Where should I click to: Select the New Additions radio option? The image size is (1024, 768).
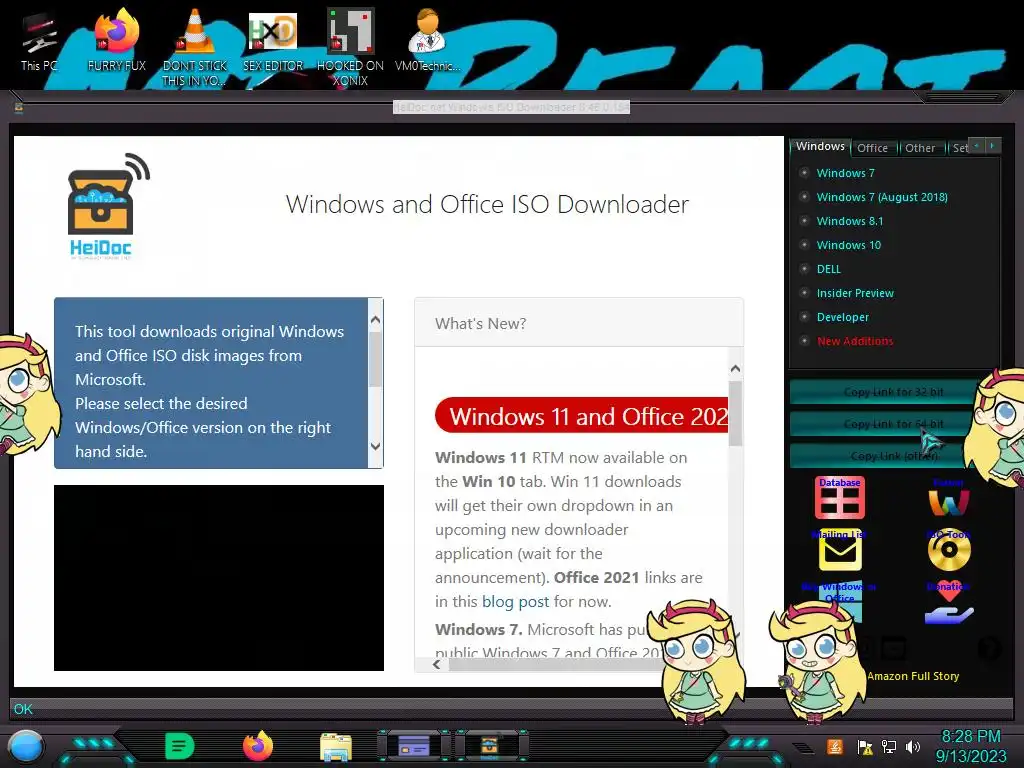846,342
